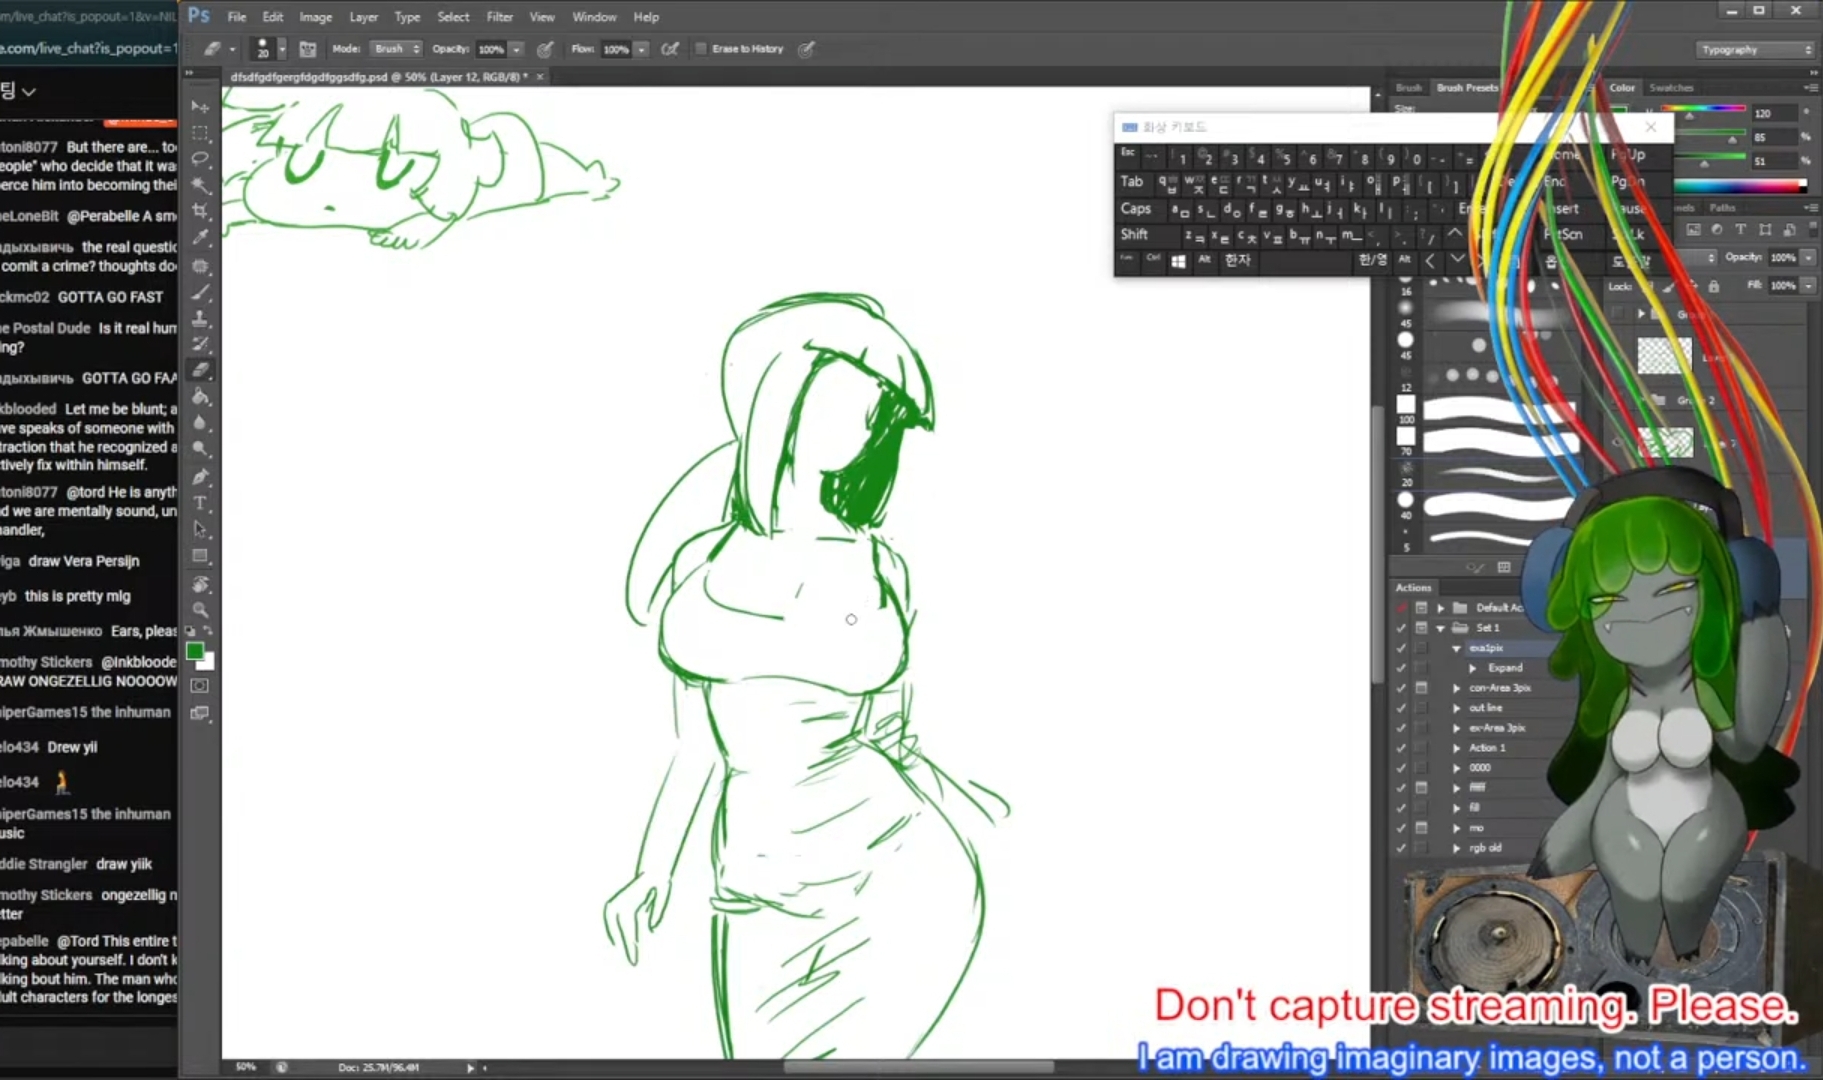Enable the Erase to History checkbox
Viewport: 1823px width, 1080px height.
(x=701, y=49)
